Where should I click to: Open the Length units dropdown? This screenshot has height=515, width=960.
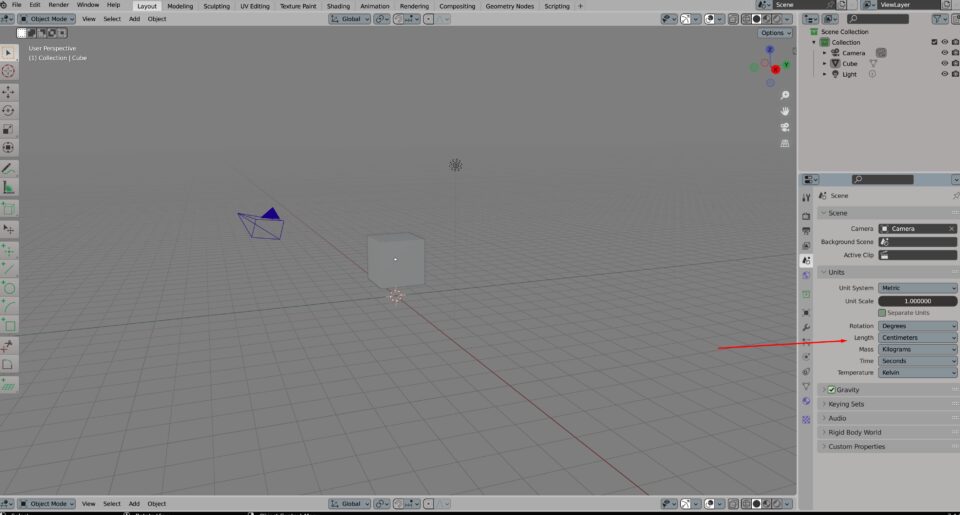click(x=917, y=337)
